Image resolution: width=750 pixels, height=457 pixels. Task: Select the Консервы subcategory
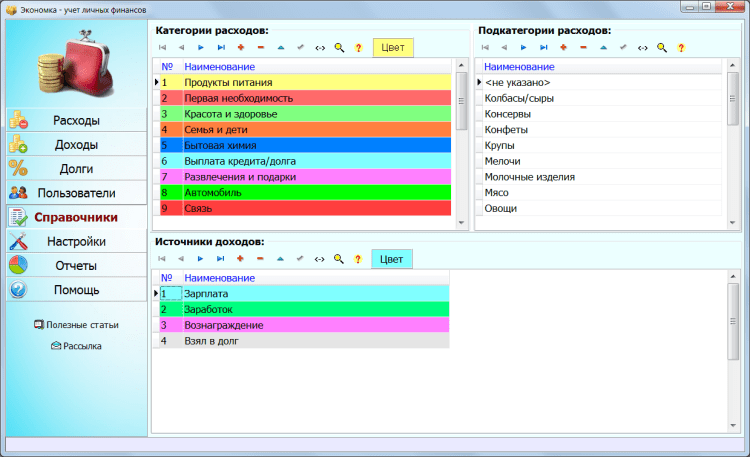602,114
